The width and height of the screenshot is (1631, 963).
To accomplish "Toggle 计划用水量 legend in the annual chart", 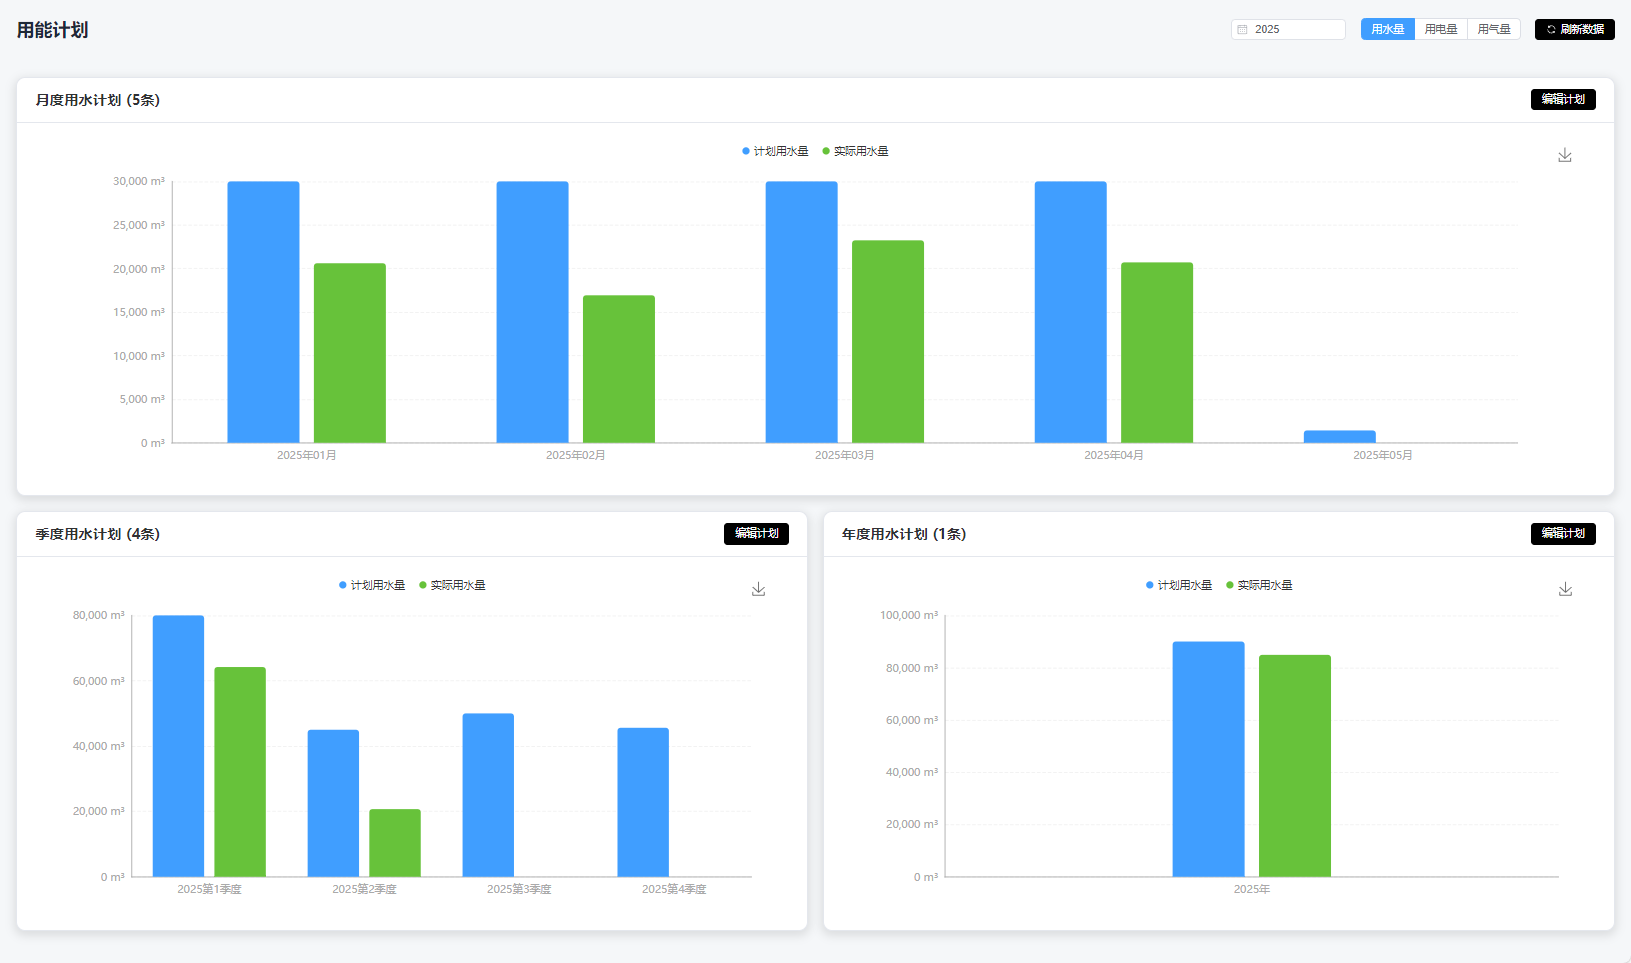I will (1179, 585).
